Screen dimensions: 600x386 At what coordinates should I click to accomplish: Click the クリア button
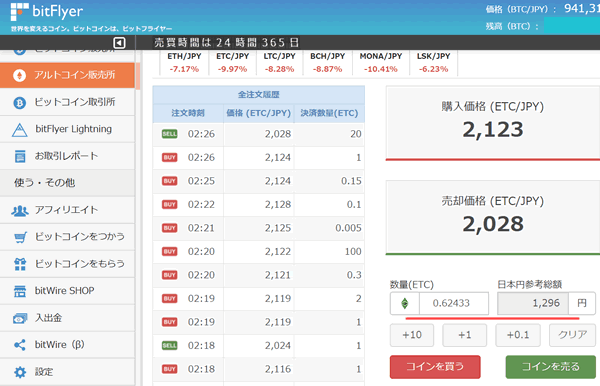(572, 335)
